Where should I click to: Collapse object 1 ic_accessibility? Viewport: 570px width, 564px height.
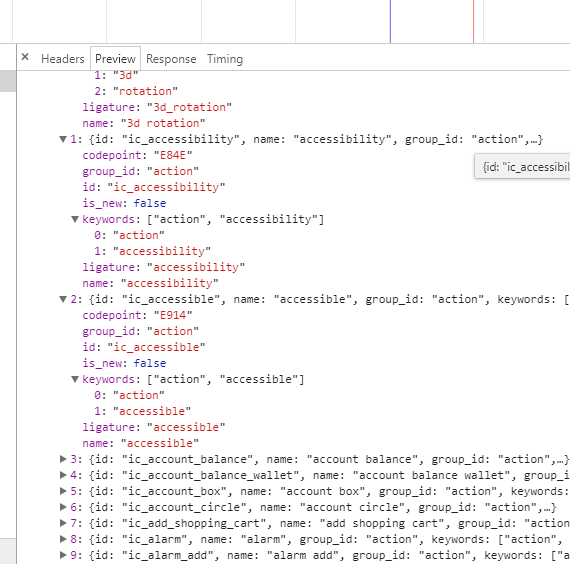tap(63, 139)
